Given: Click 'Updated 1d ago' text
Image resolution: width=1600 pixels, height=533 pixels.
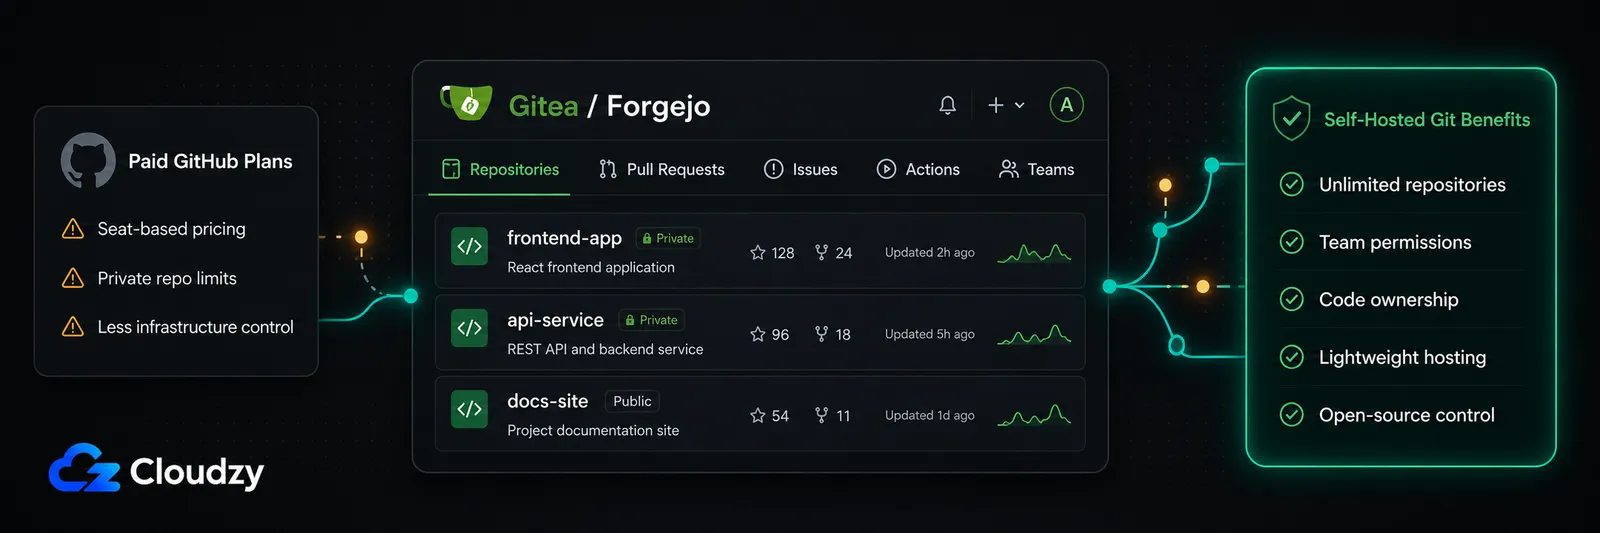Looking at the screenshot, I should pyautogui.click(x=929, y=415).
